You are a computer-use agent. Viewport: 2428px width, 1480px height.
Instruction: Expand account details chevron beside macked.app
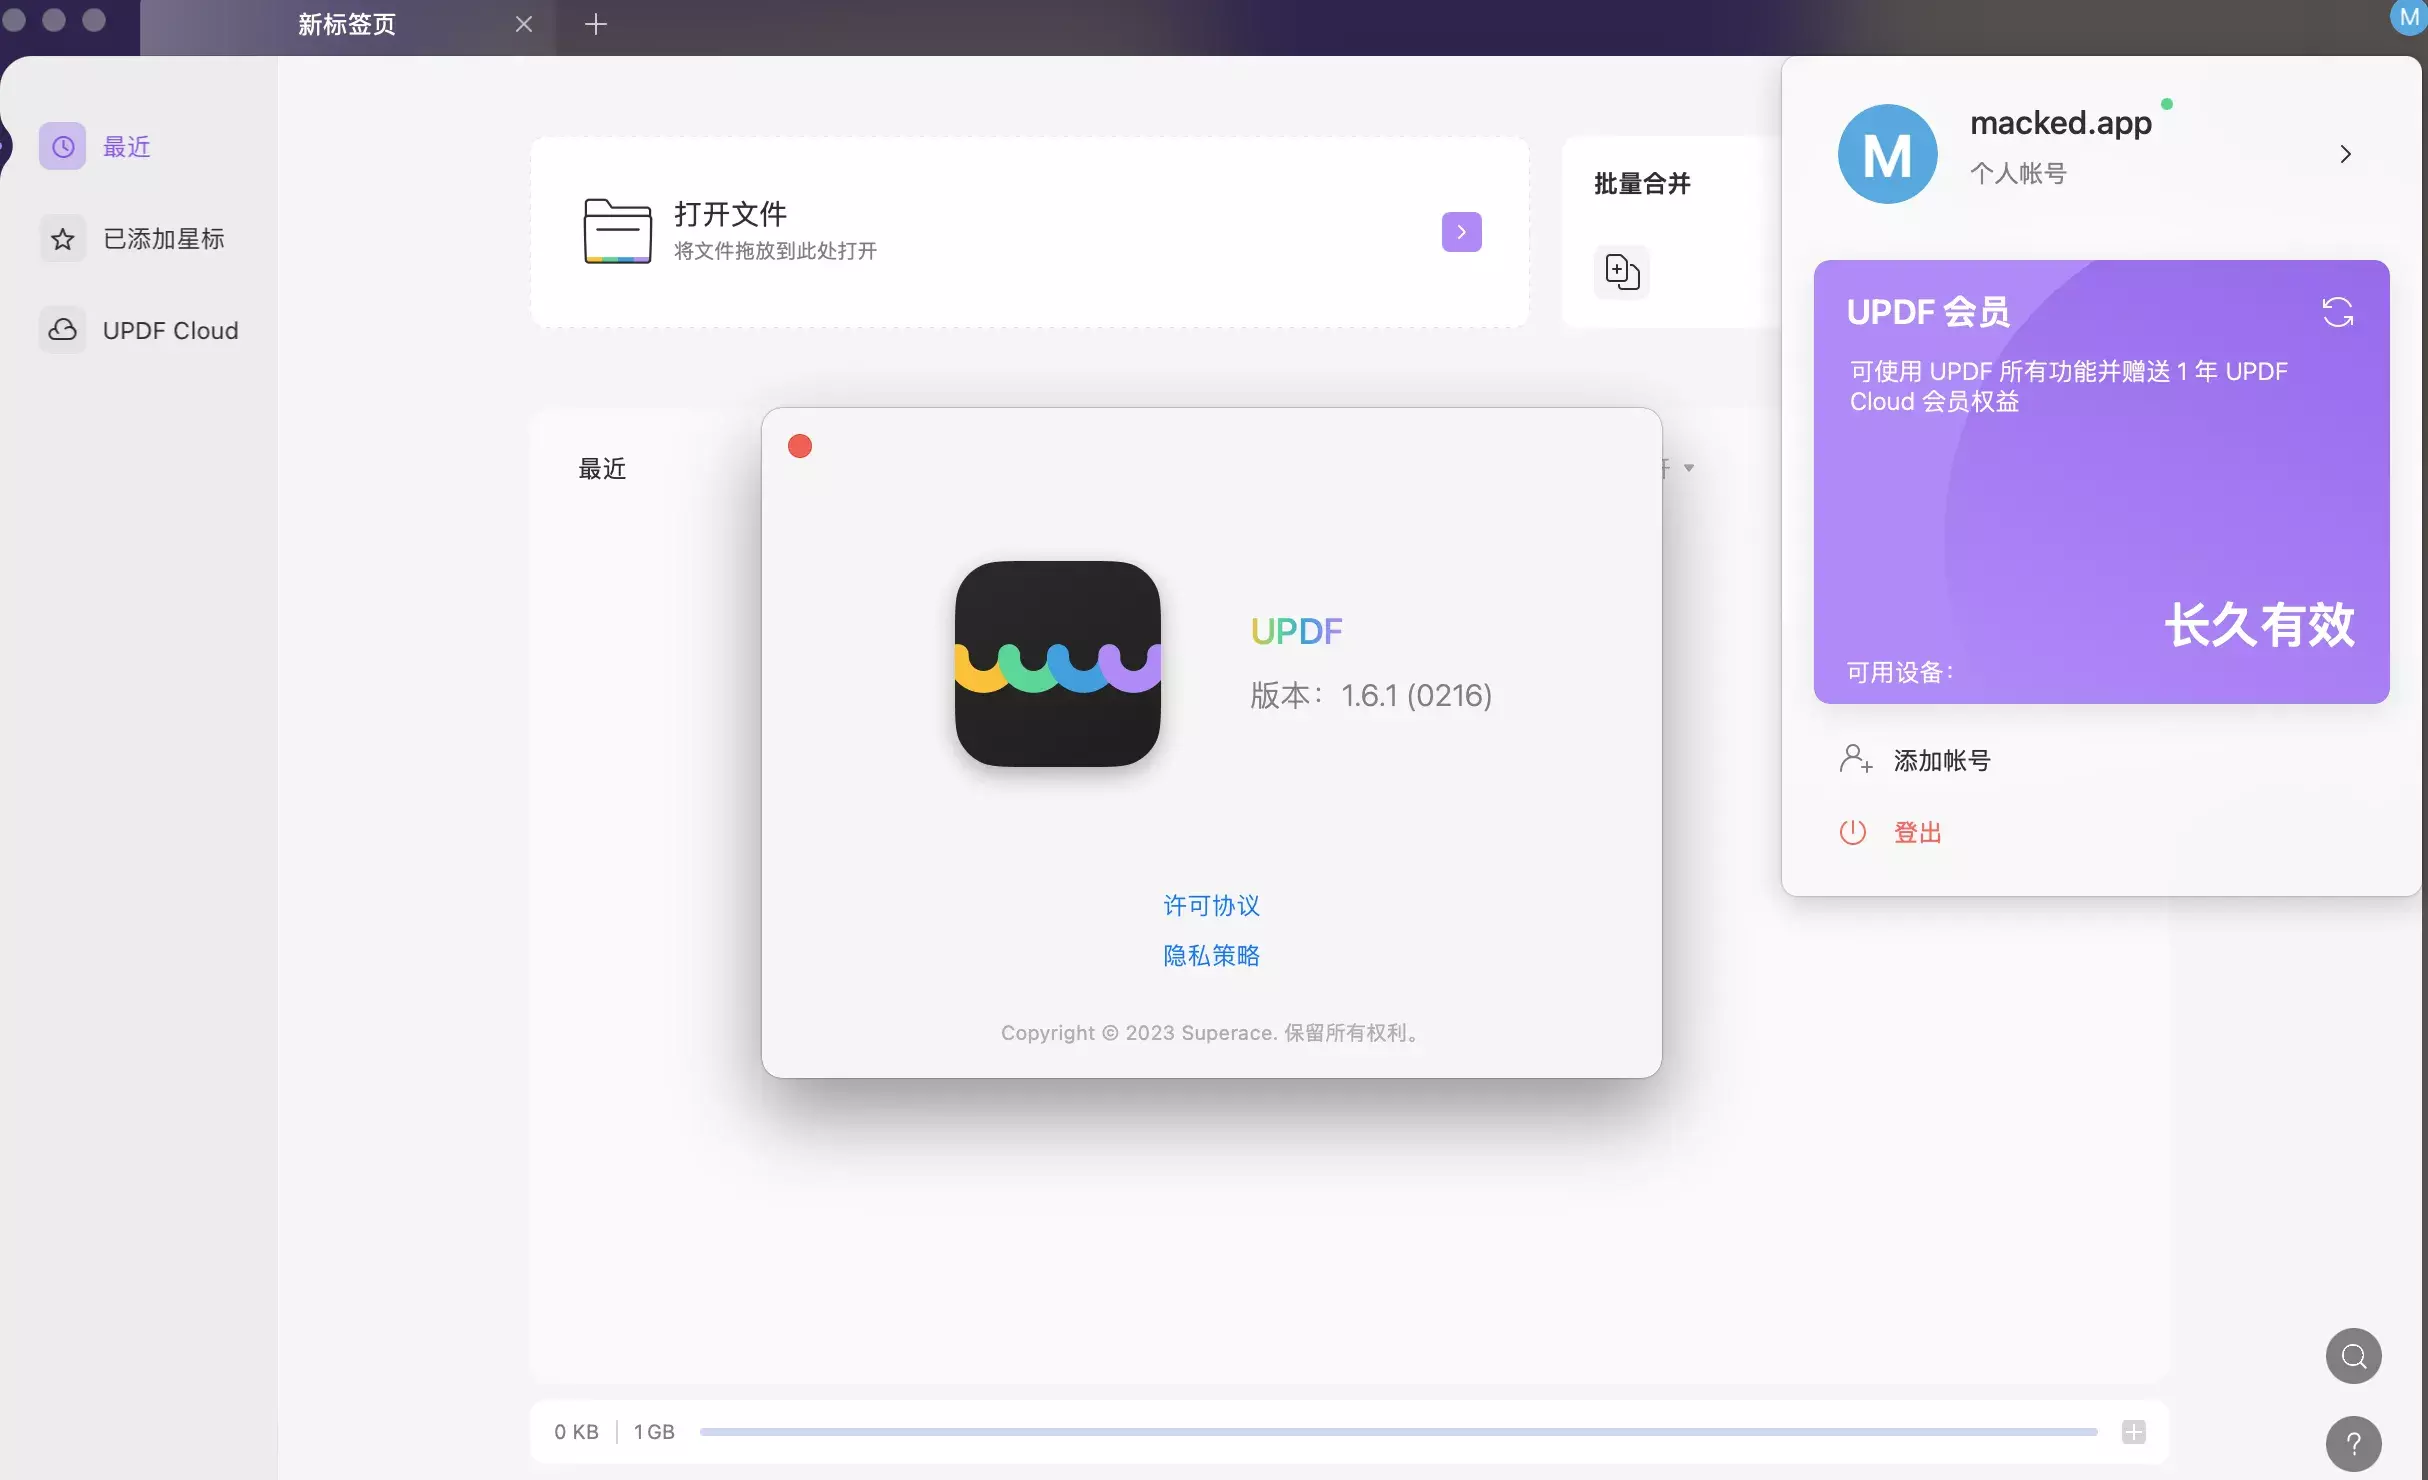point(2345,154)
